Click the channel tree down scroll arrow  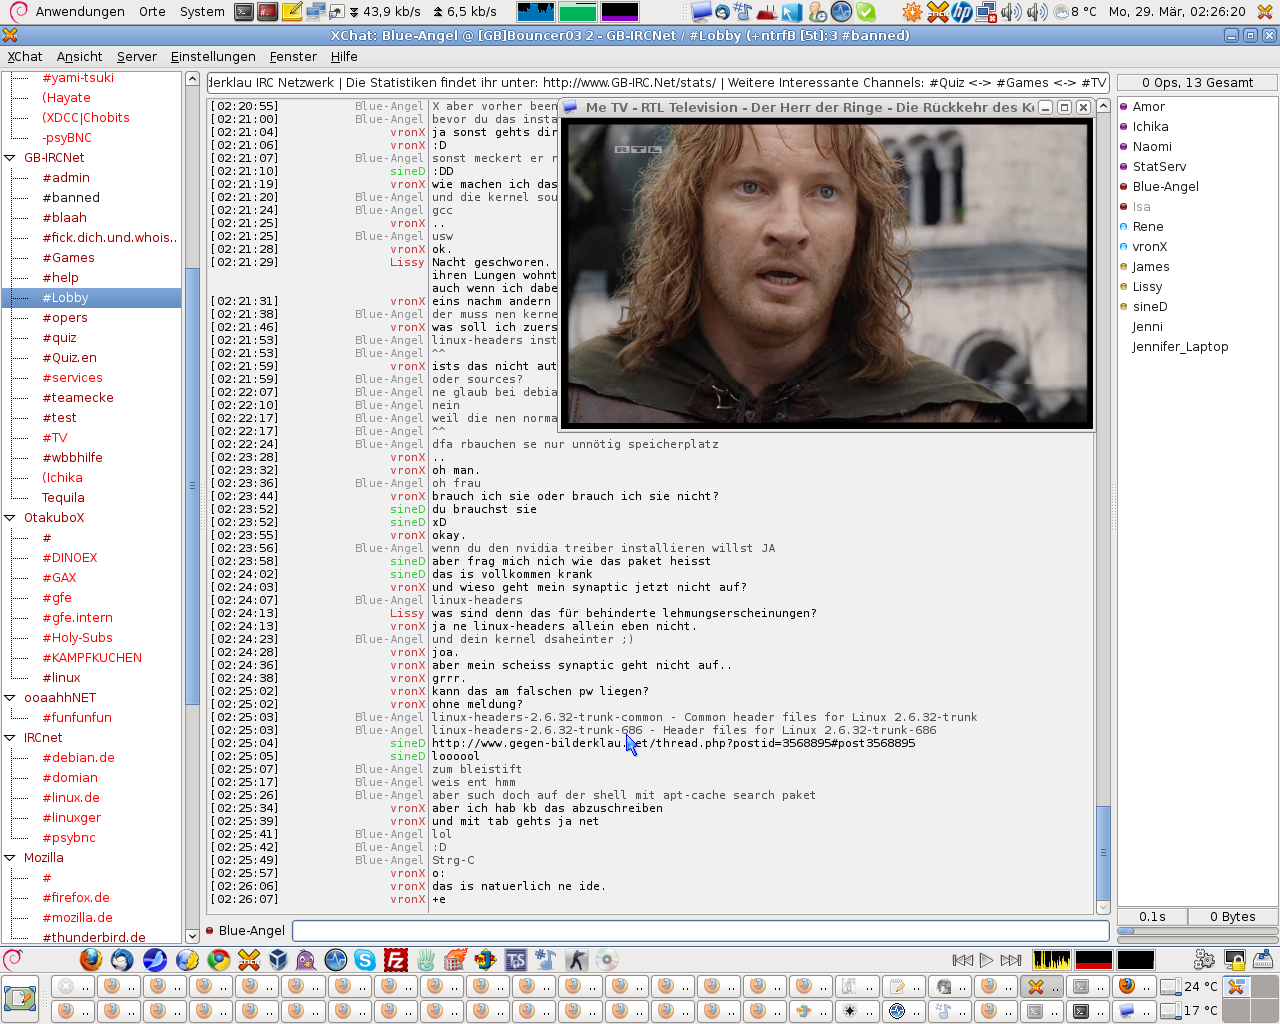(x=192, y=936)
